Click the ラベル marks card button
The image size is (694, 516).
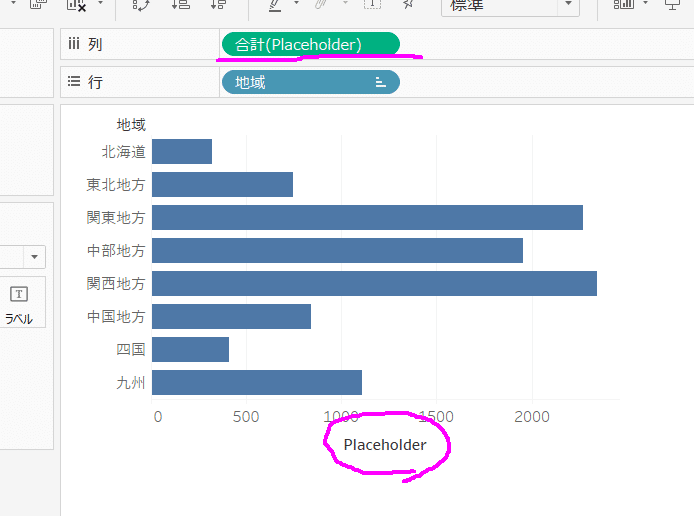(x=19, y=303)
